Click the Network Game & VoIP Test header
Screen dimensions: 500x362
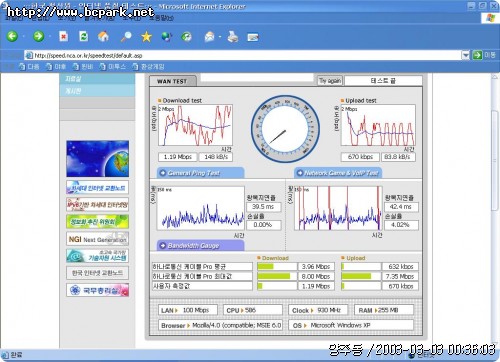(x=338, y=173)
